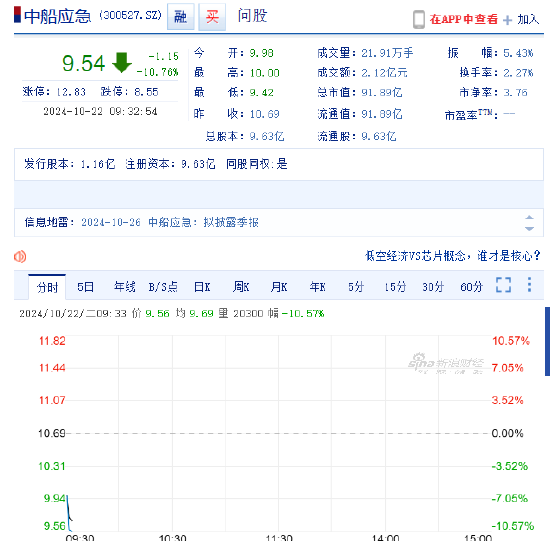Click the 注册资本: 9.63亿 text

click(x=170, y=164)
